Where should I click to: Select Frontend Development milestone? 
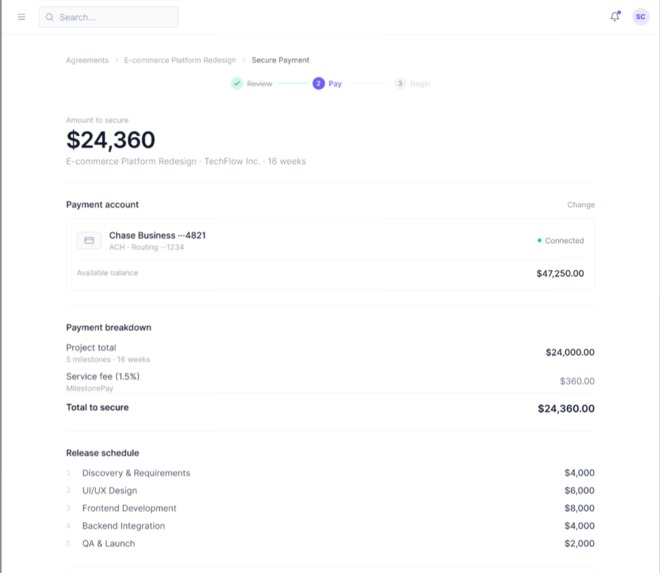[x=129, y=508]
